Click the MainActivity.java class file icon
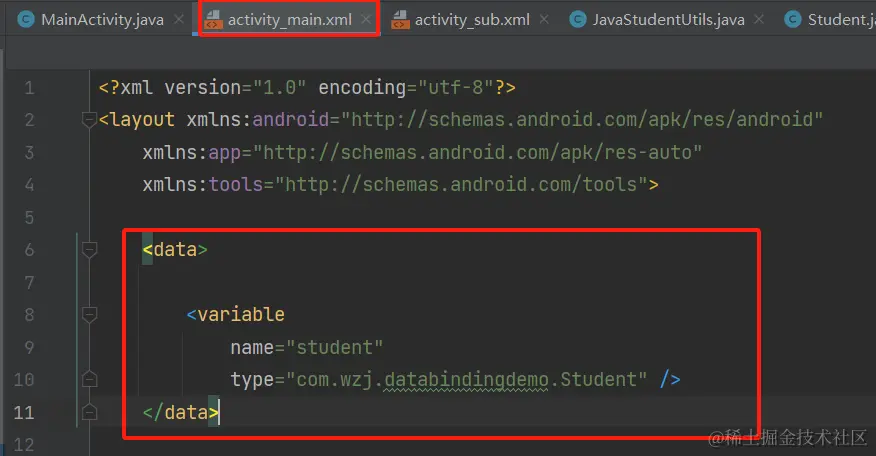The image size is (876, 456). click(26, 20)
